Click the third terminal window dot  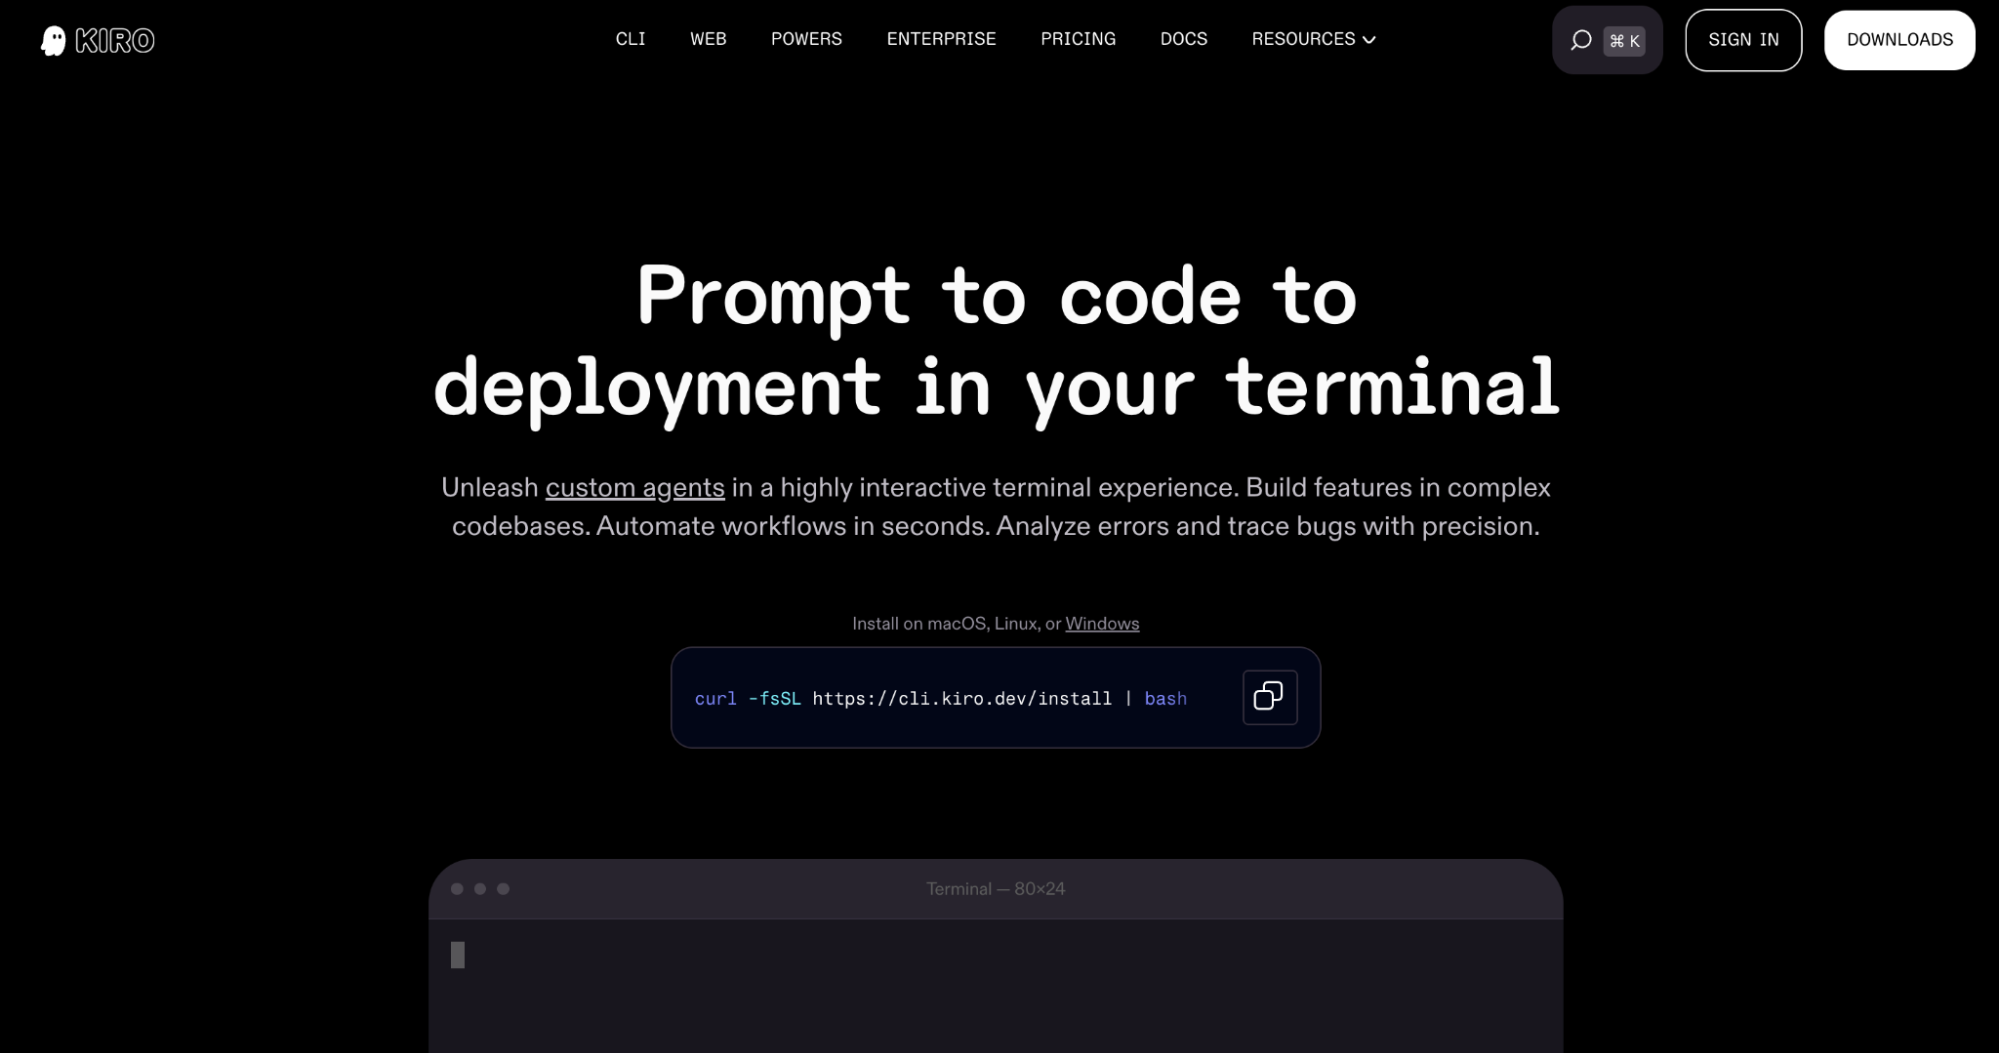tap(503, 889)
